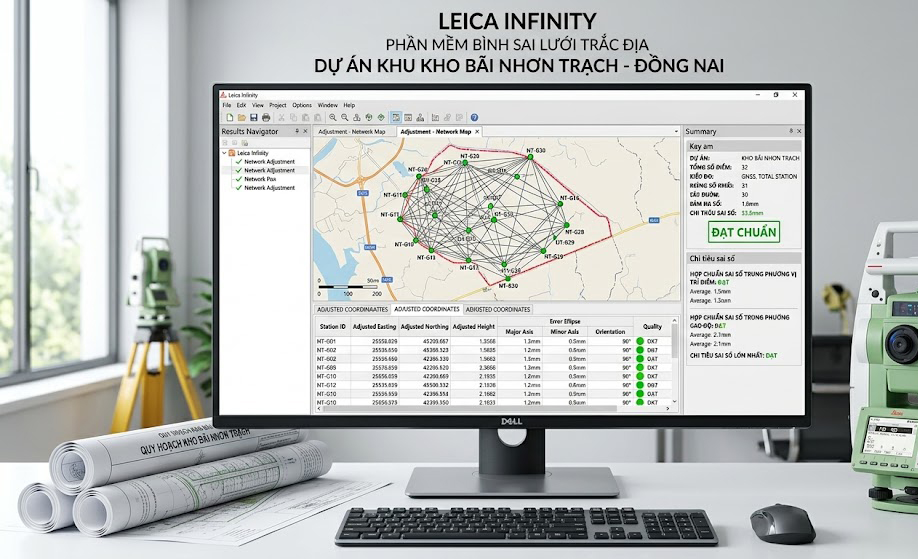Click the table's horizontal scrollbar thumb
918x559 pixels.
point(469,409)
